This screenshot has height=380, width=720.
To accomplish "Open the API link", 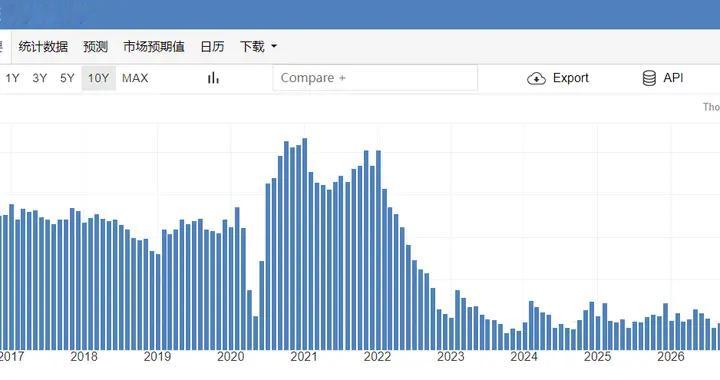I will [673, 78].
